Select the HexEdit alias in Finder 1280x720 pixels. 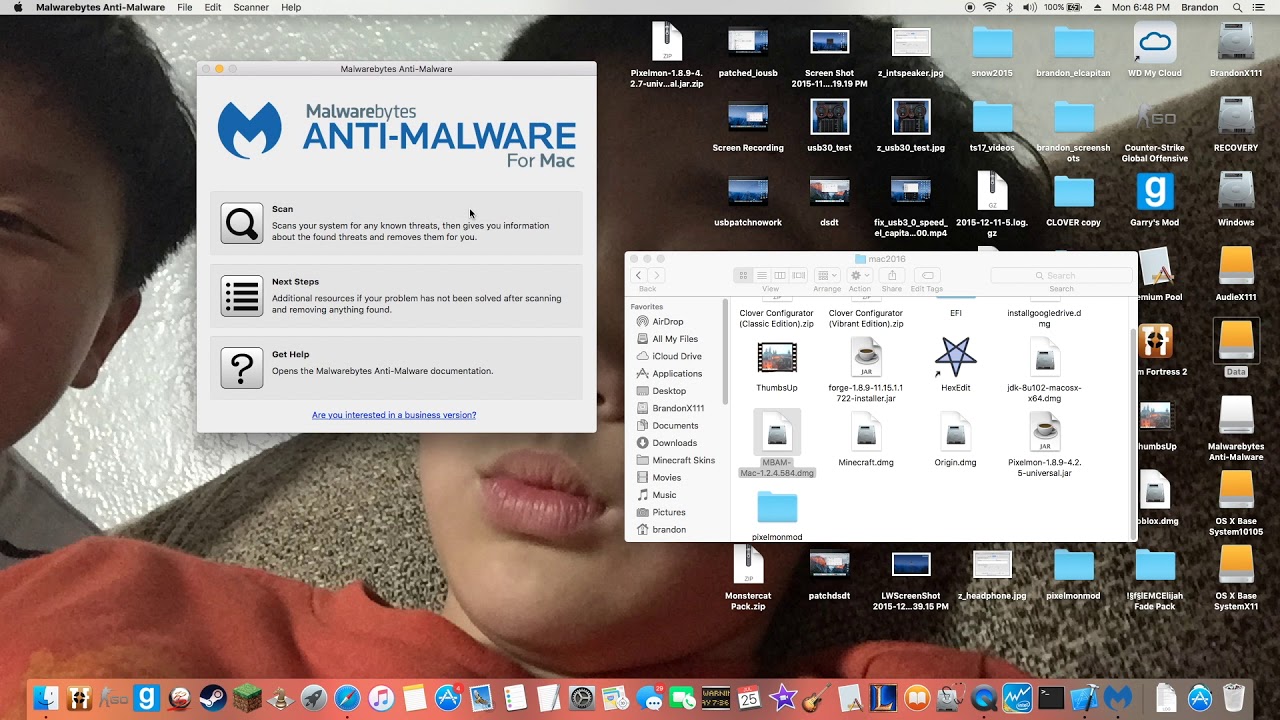click(955, 365)
